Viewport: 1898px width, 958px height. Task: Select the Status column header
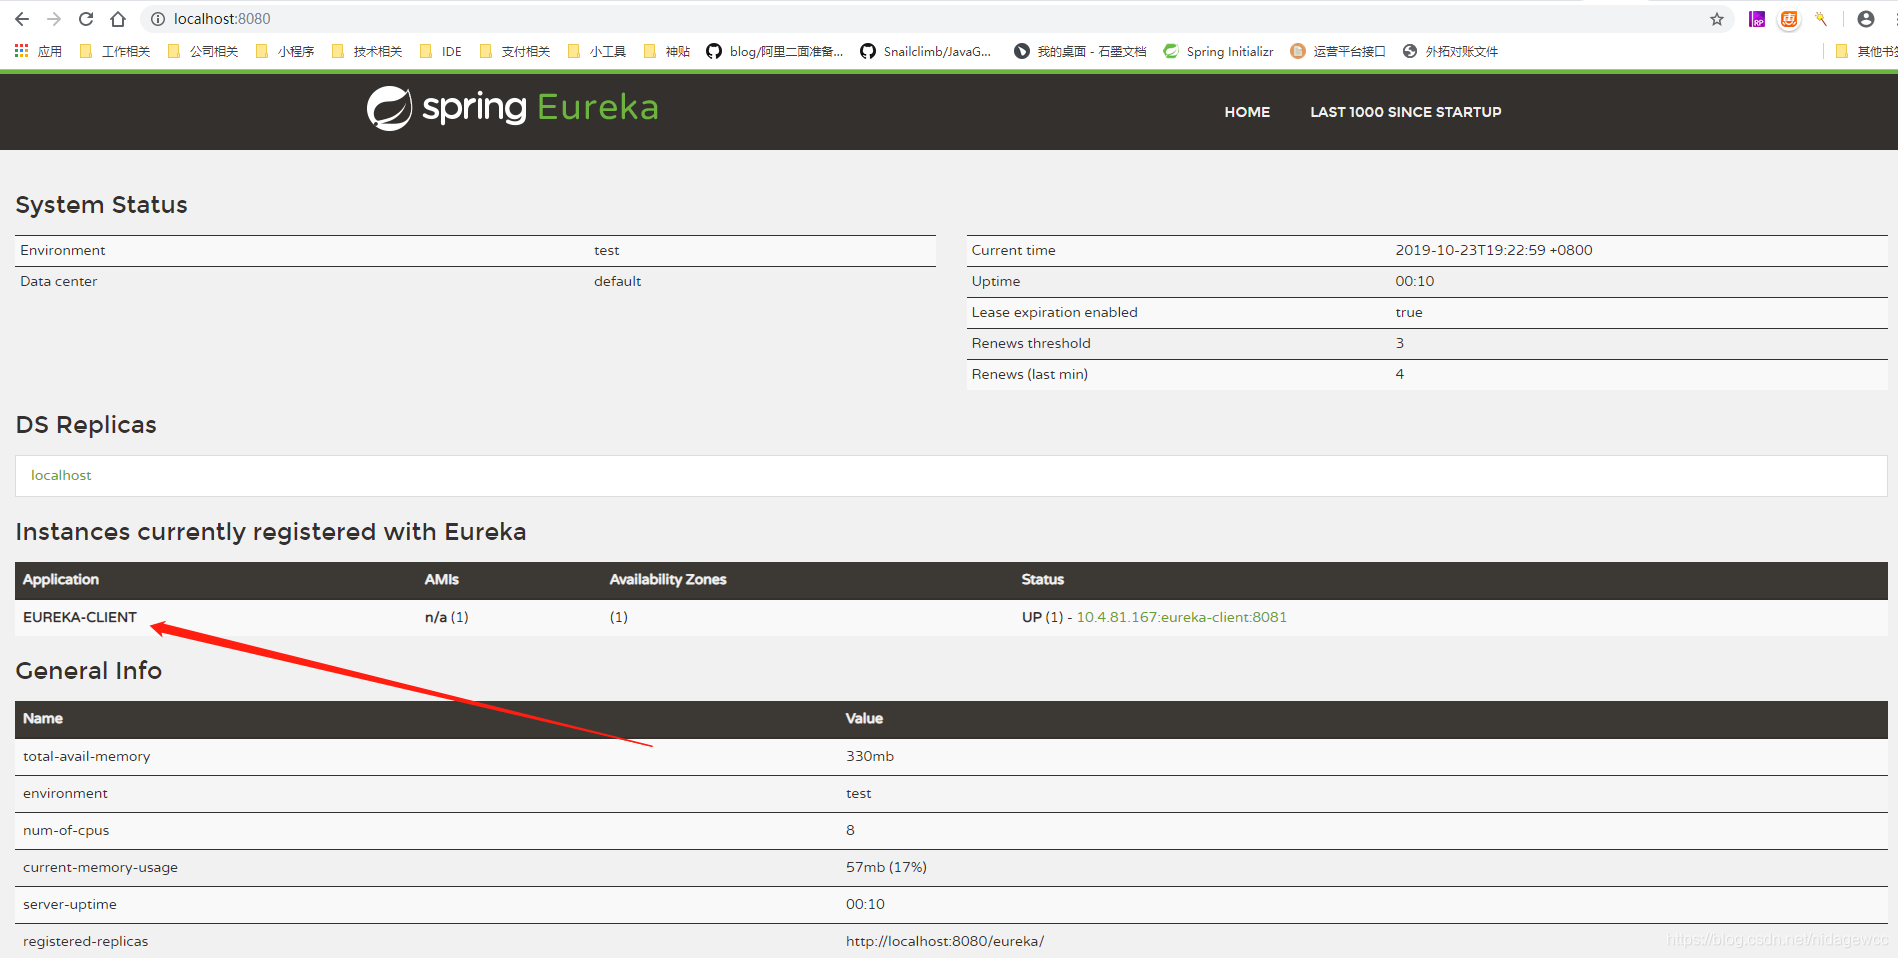pyautogui.click(x=1042, y=579)
